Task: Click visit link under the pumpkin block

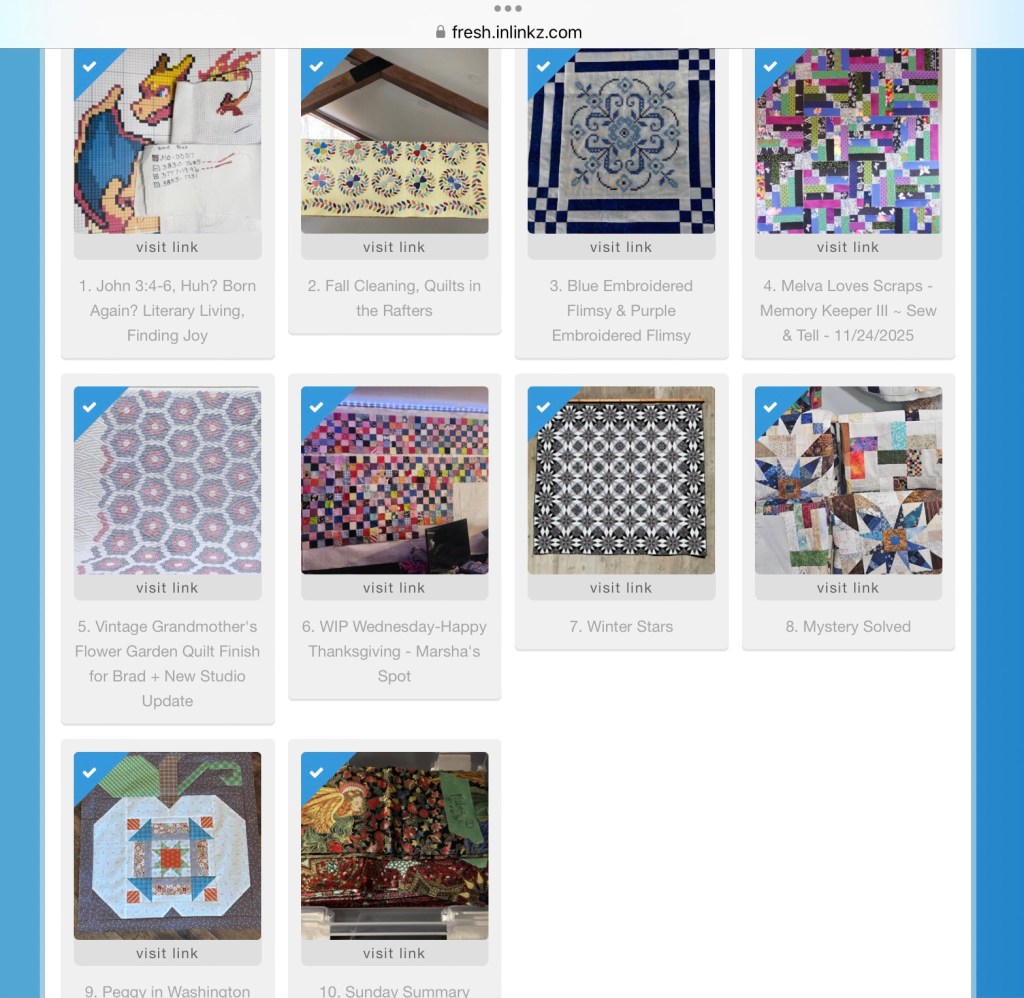Action: tap(167, 953)
